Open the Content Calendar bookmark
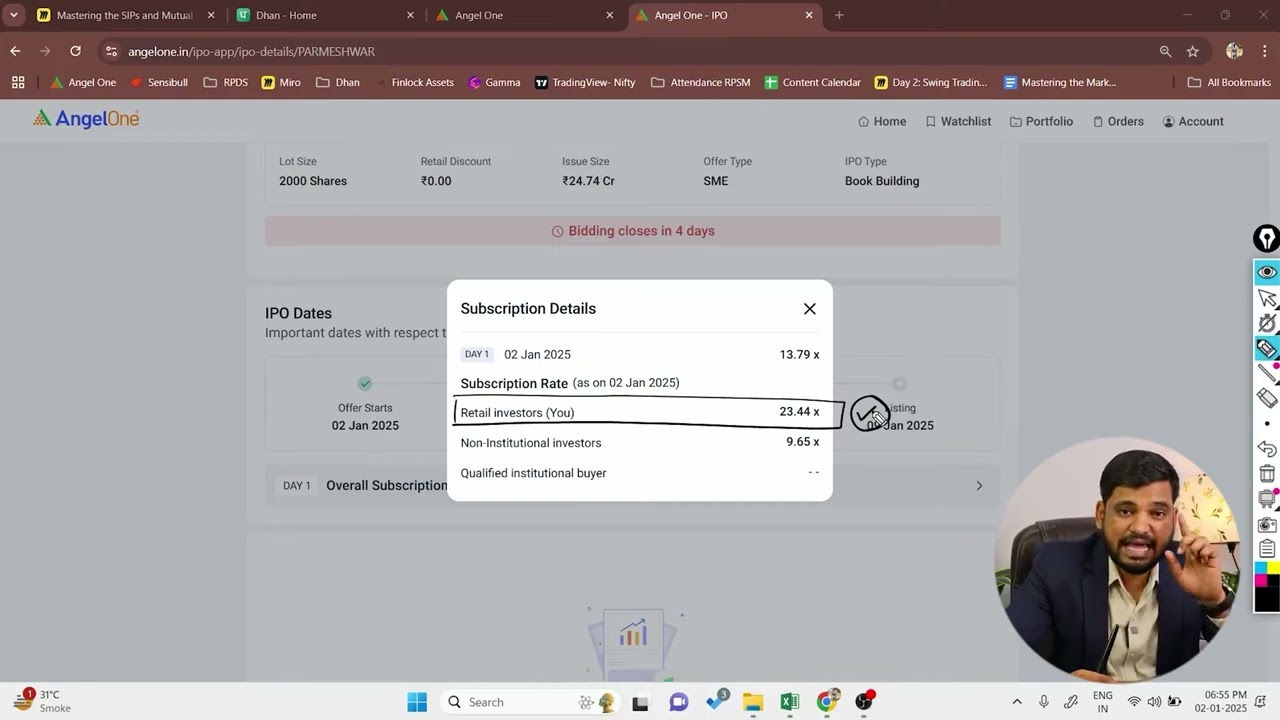This screenshot has width=1280, height=720. [x=812, y=82]
